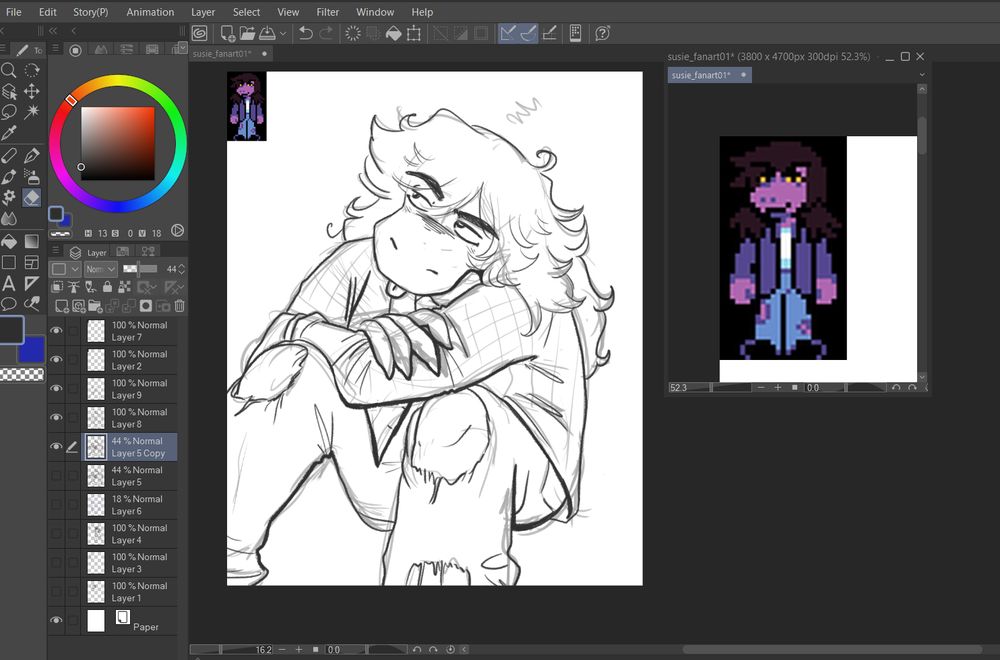Select the Frame border tool
The width and height of the screenshot is (1000, 660).
pyautogui.click(x=32, y=262)
